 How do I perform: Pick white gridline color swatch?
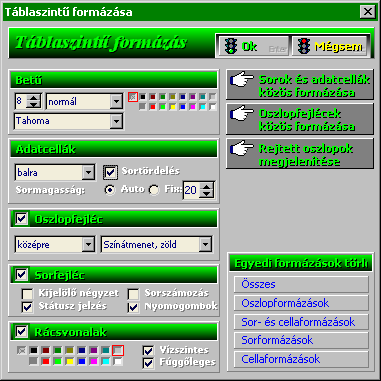(x=118, y=361)
